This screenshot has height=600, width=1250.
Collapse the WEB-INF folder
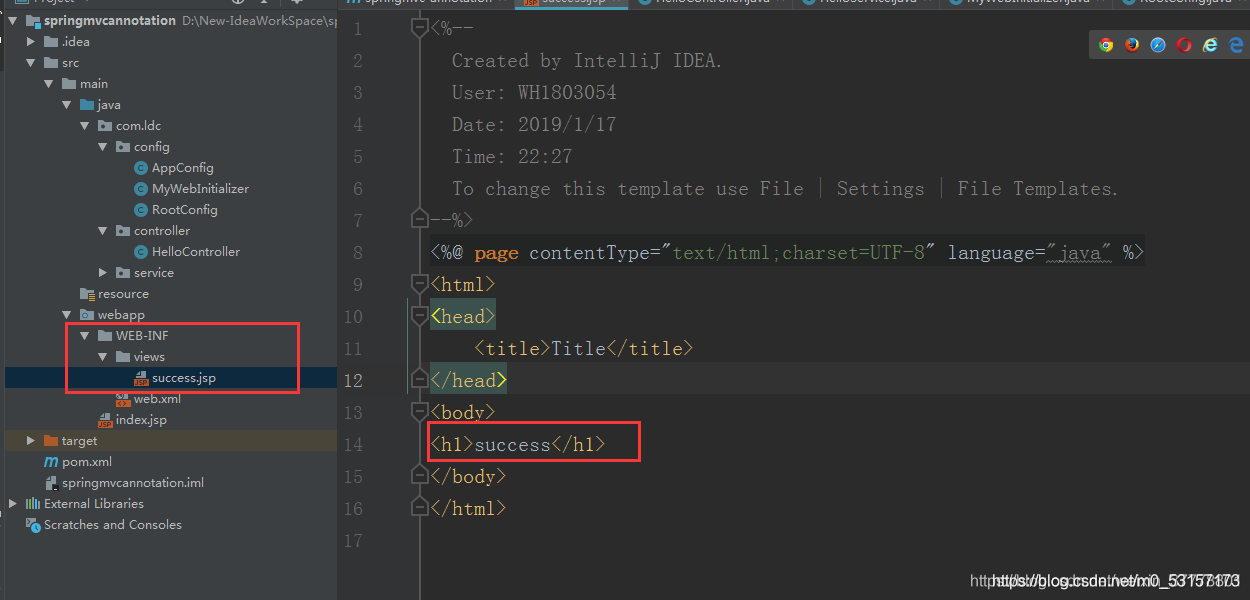(85, 336)
